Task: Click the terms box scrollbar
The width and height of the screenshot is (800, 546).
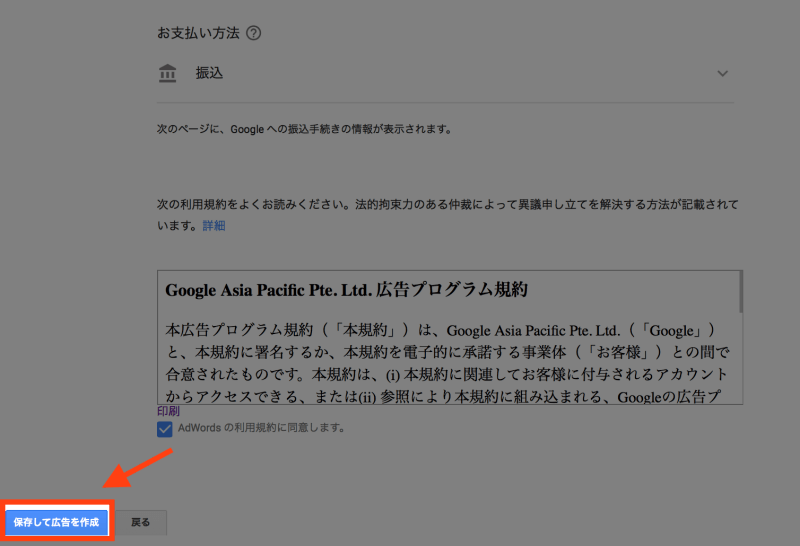Action: [x=740, y=292]
